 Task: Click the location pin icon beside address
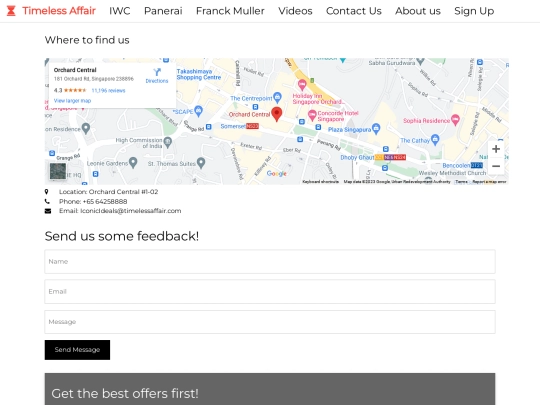coord(46,192)
